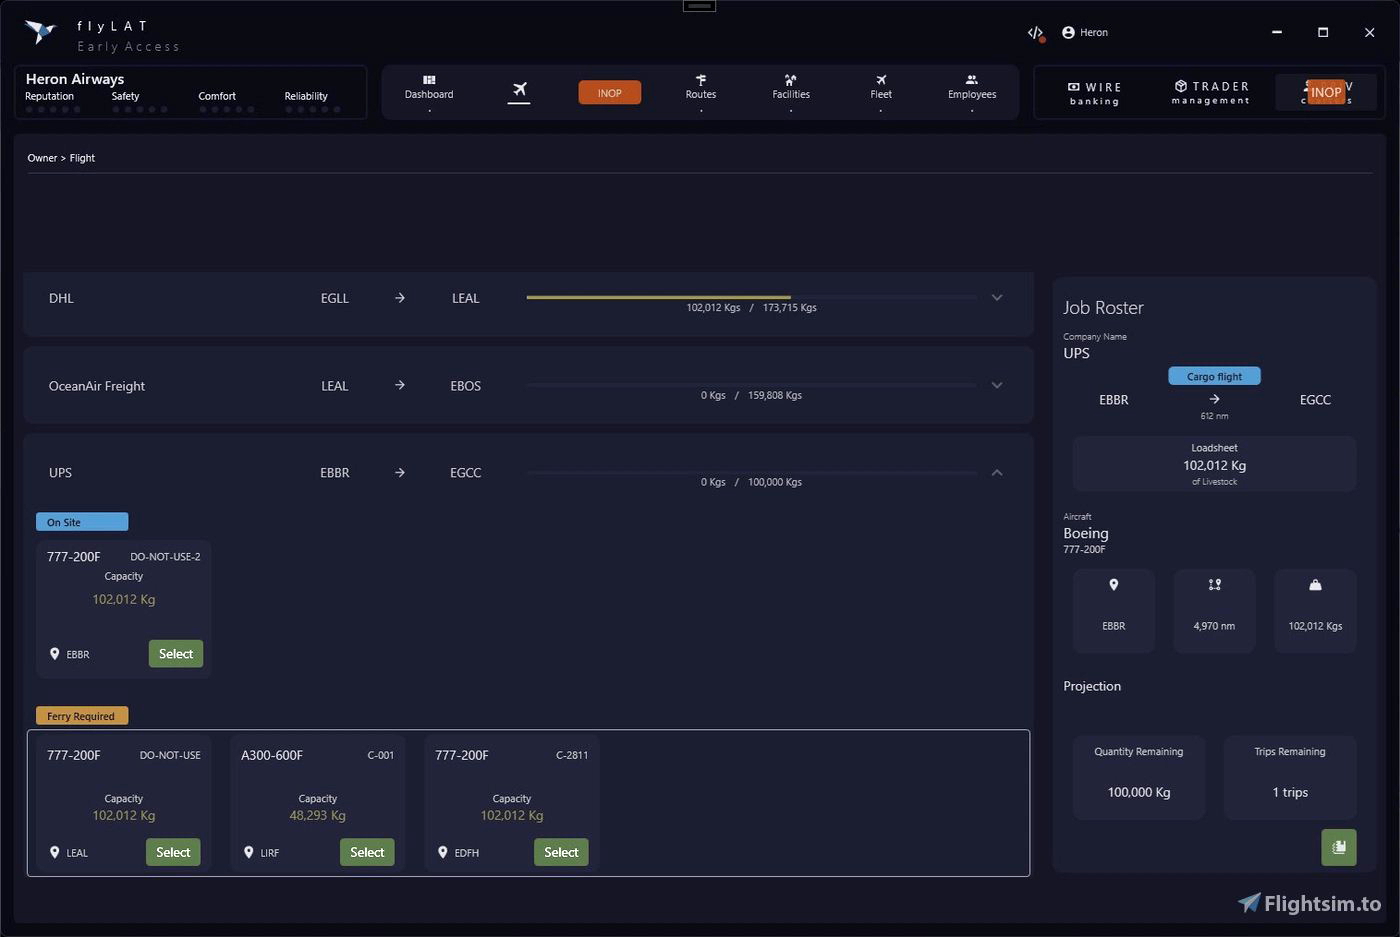Image resolution: width=1400 pixels, height=937 pixels.
Task: Open the Heron user account
Action: (x=1085, y=33)
